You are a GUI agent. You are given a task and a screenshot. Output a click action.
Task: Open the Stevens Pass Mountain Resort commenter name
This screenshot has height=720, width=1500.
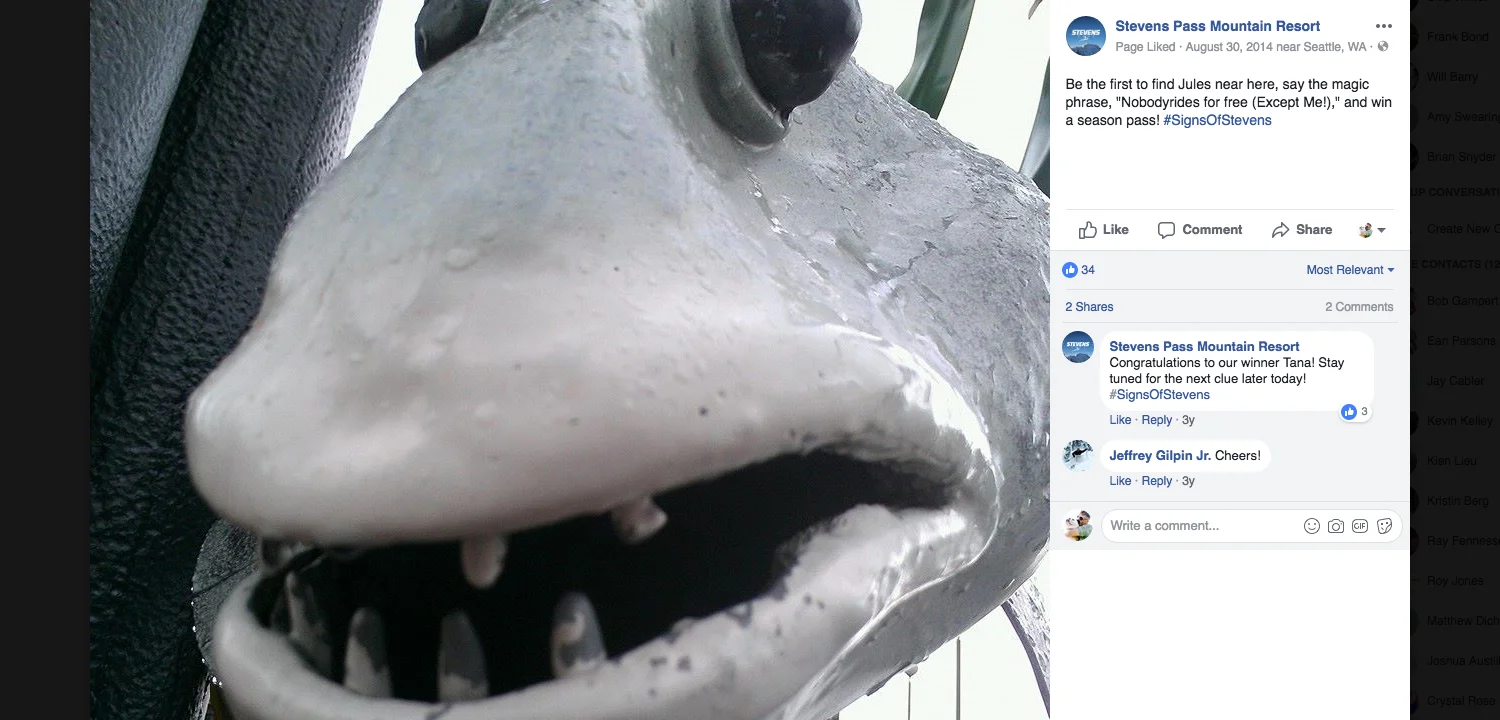click(x=1204, y=346)
